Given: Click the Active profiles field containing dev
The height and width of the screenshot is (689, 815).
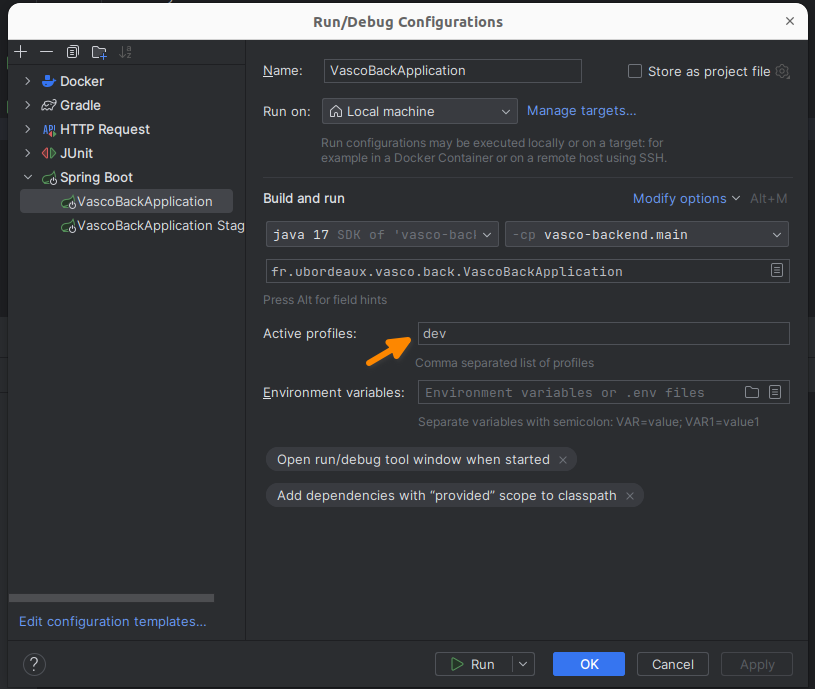Looking at the screenshot, I should click(x=602, y=333).
